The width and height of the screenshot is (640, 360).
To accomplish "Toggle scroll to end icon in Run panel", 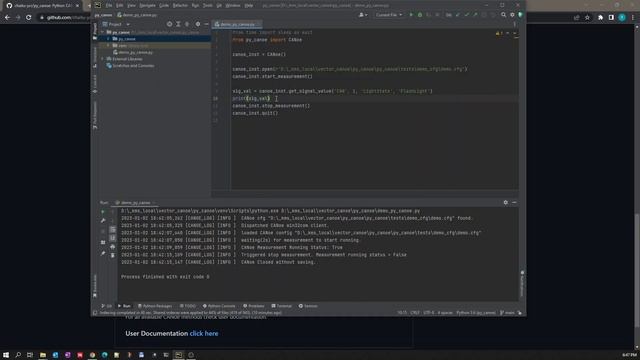I will pos(113,238).
